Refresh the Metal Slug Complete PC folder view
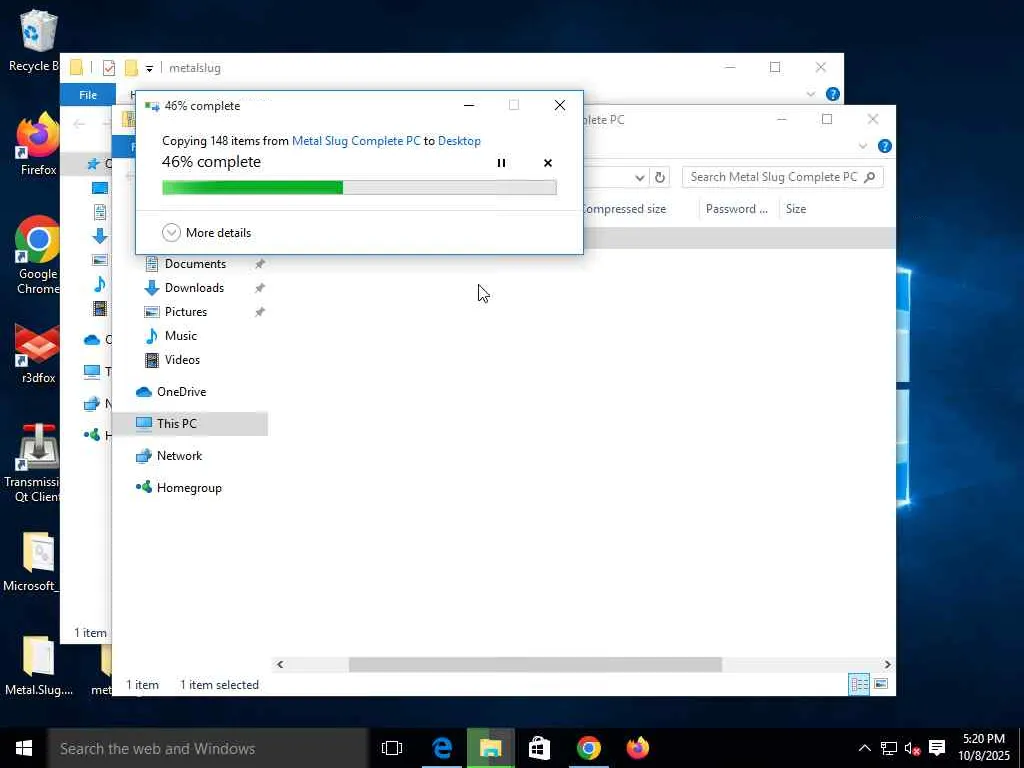 click(660, 177)
